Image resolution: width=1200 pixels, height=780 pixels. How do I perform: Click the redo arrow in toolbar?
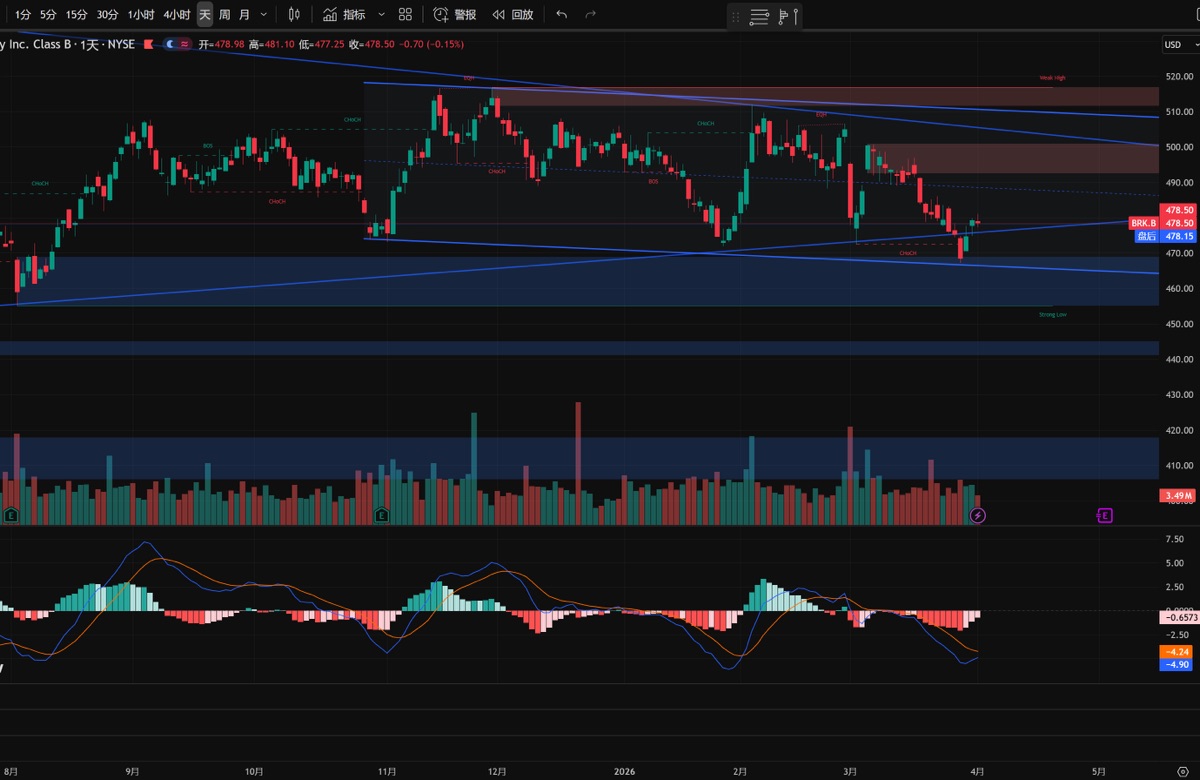(590, 15)
